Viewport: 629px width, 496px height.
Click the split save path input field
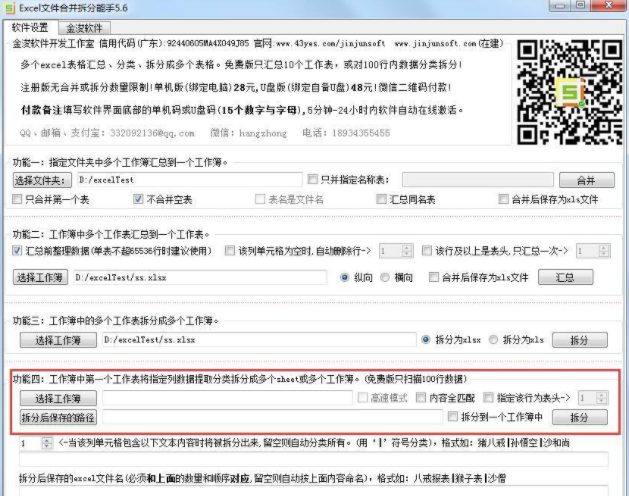pyautogui.click(x=272, y=417)
